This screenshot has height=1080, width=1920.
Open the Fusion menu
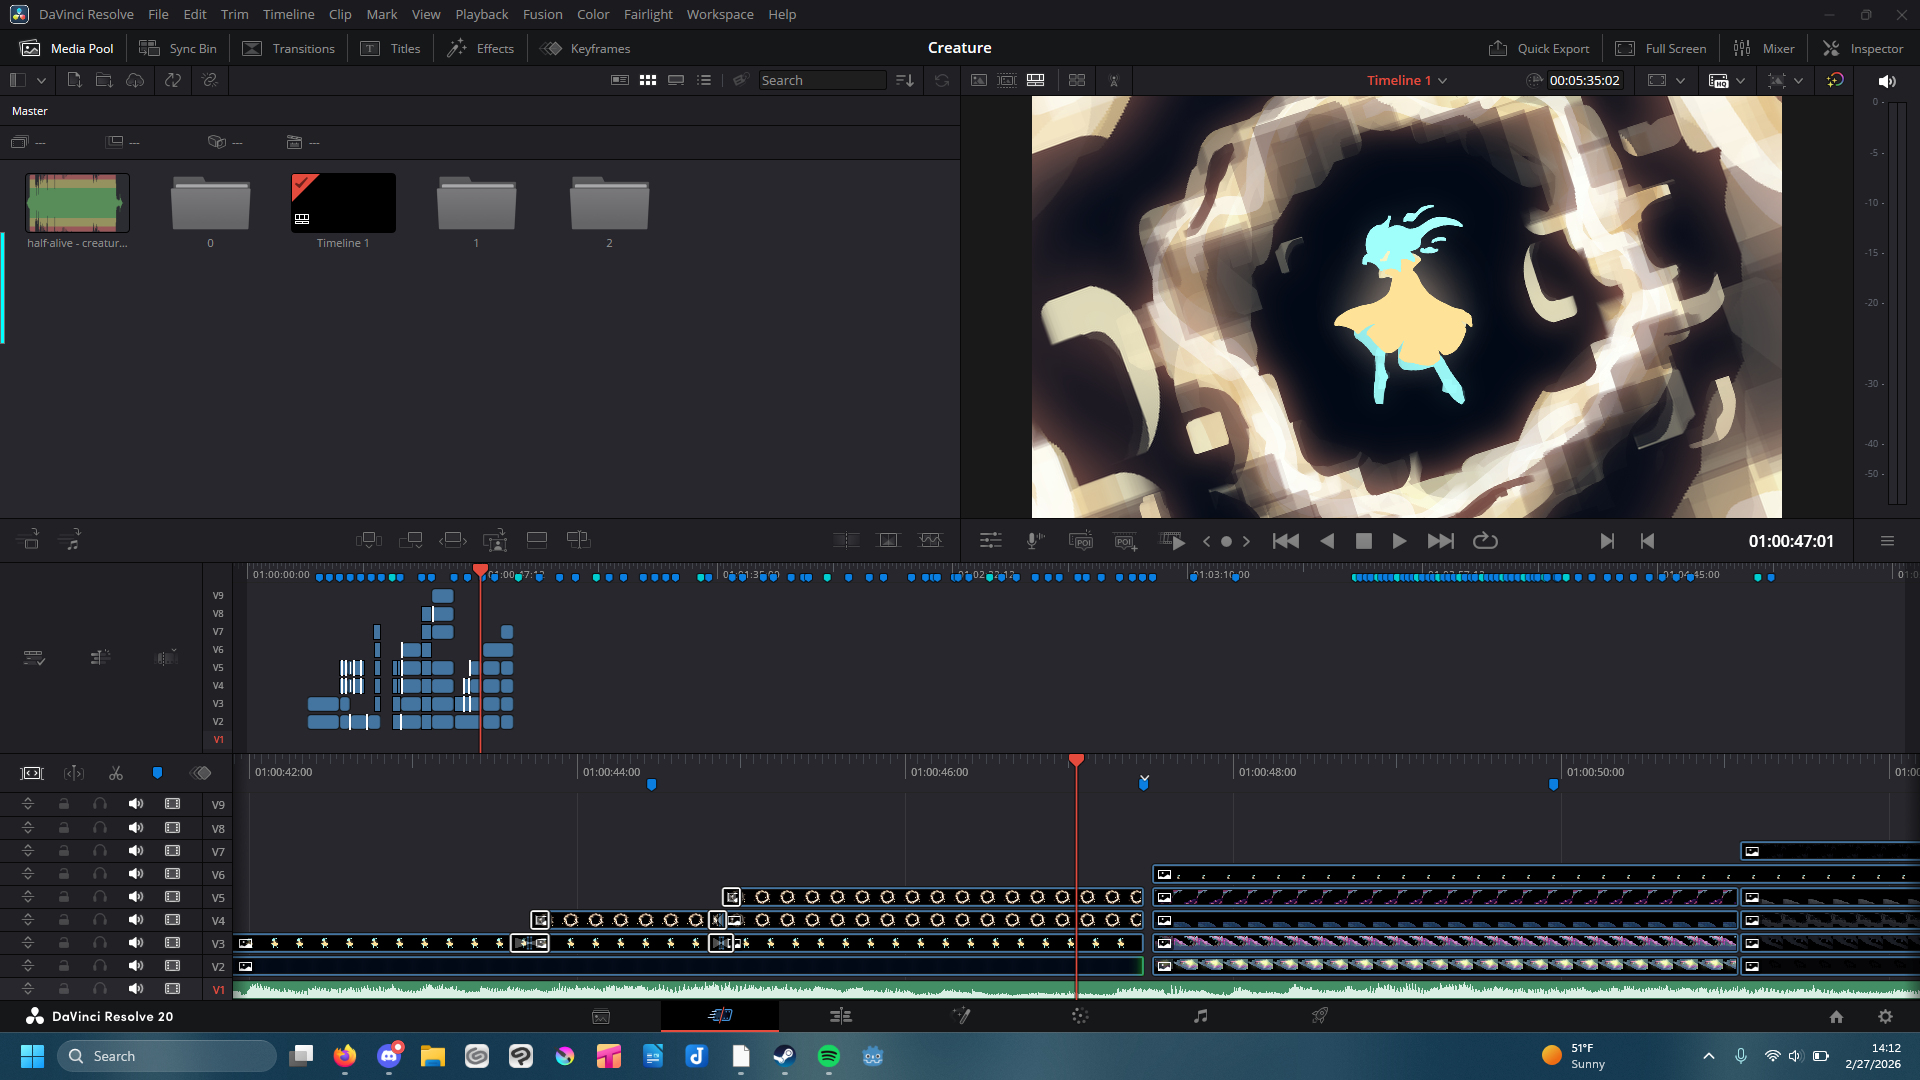[542, 14]
